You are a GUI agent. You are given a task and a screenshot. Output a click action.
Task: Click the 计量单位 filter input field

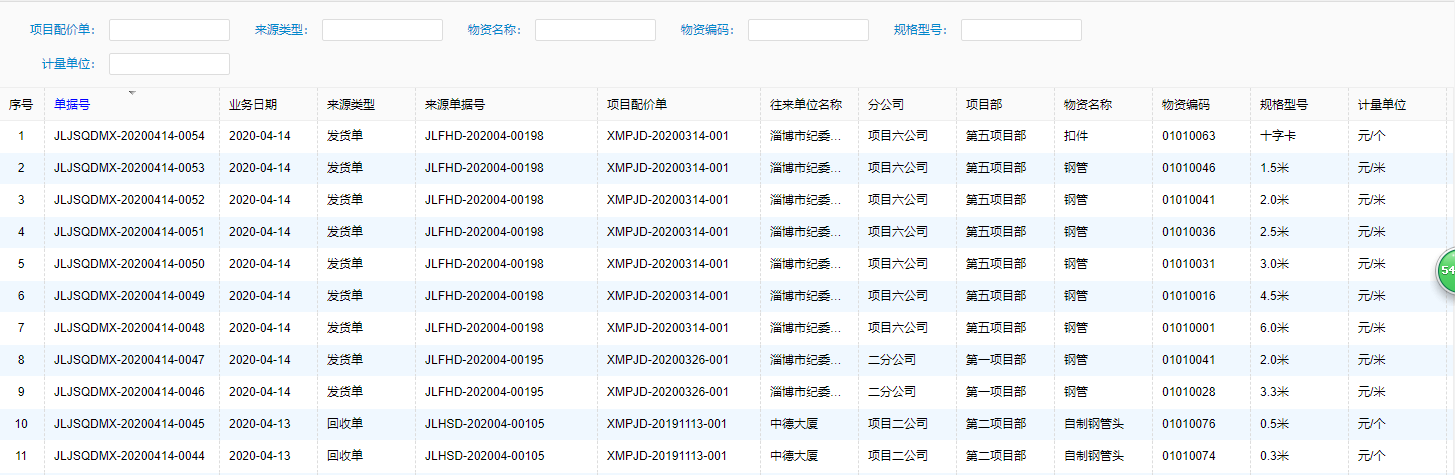click(x=169, y=64)
